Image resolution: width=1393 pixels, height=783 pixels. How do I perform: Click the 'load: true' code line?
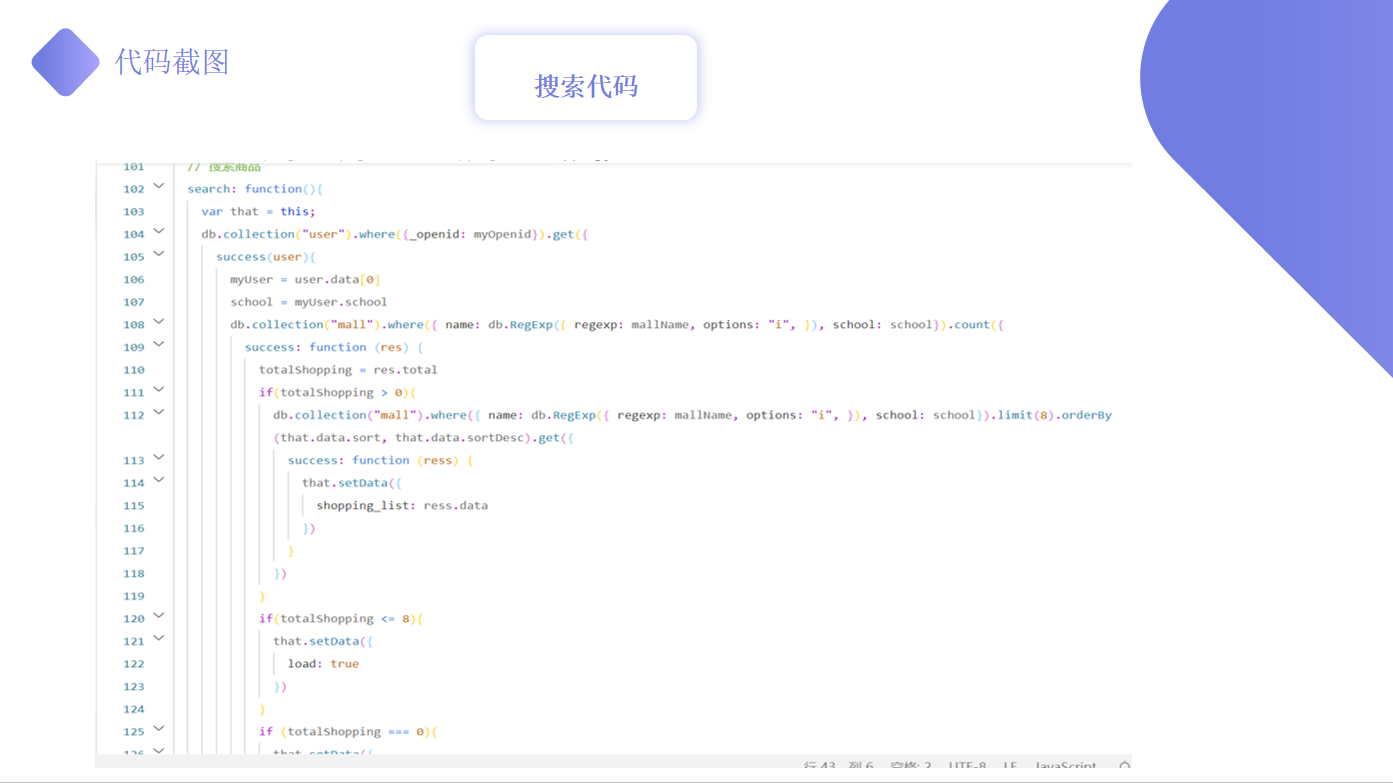point(323,664)
